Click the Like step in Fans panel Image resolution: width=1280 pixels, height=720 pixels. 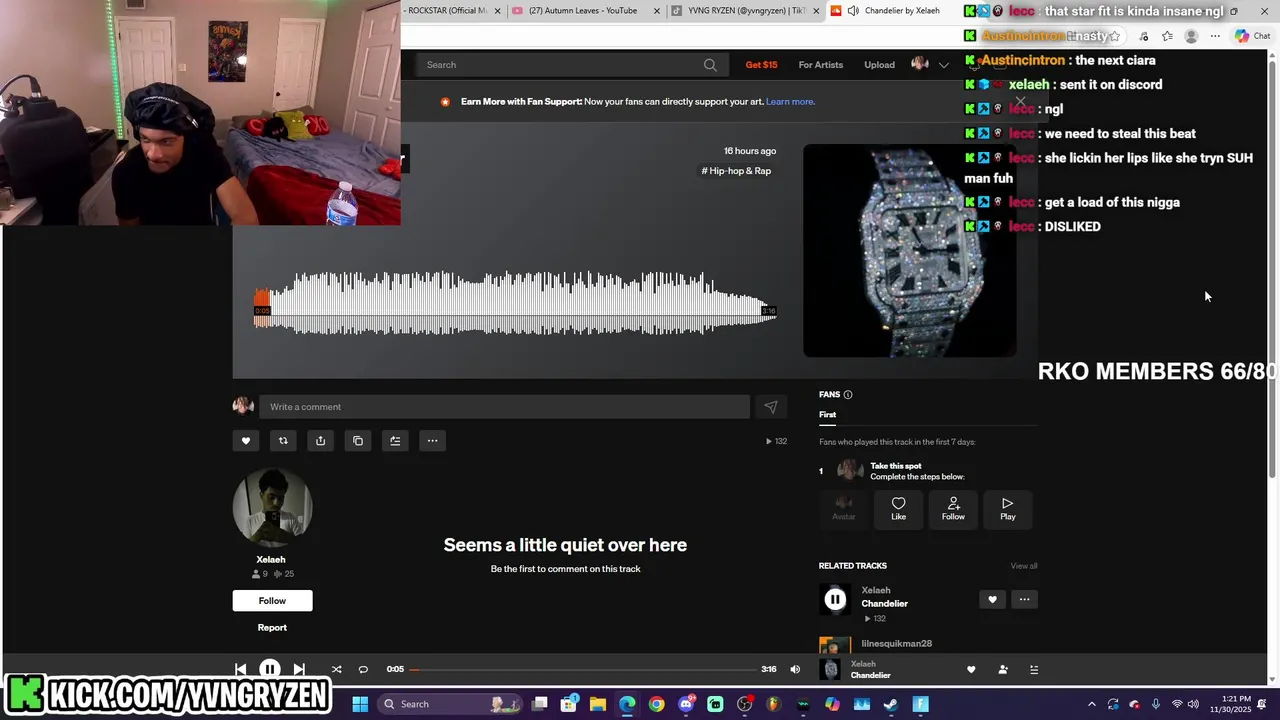[898, 509]
